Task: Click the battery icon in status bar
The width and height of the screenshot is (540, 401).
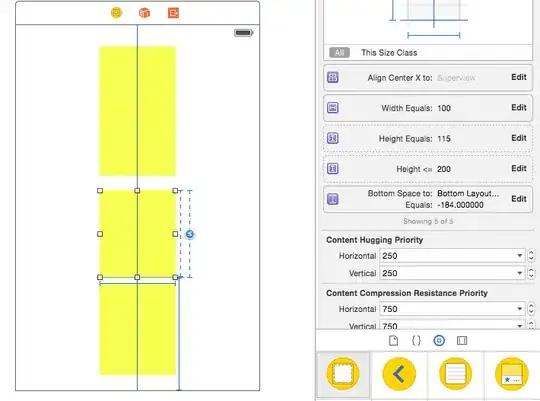Action: [x=244, y=33]
